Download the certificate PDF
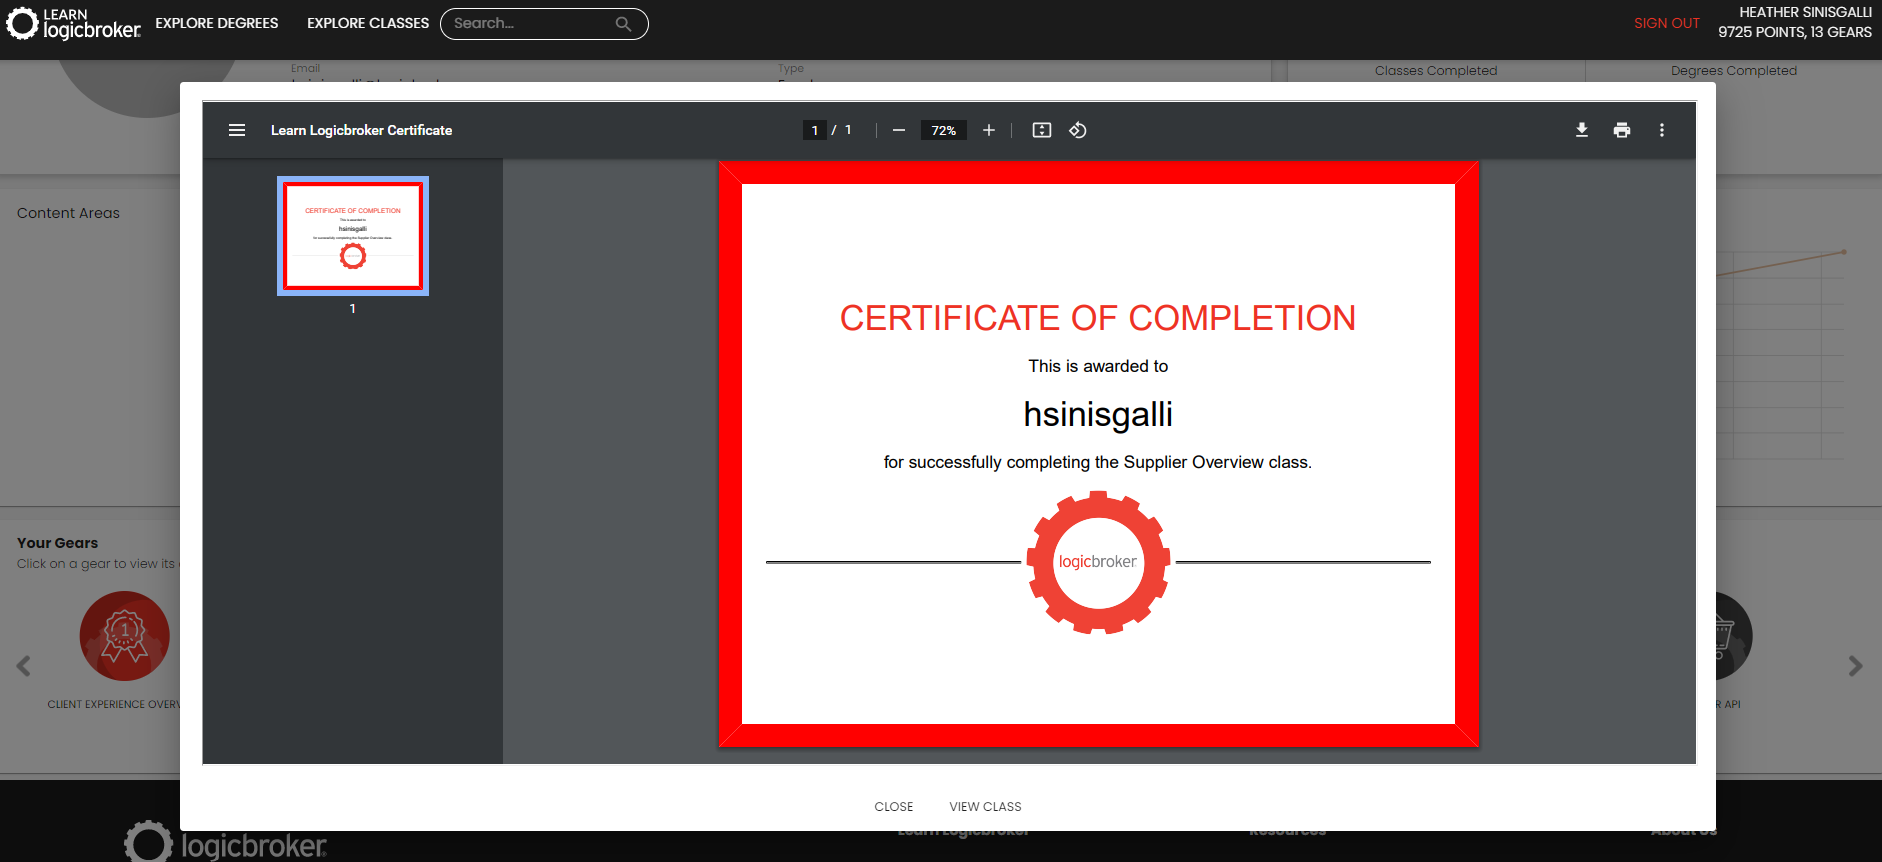 [x=1582, y=130]
